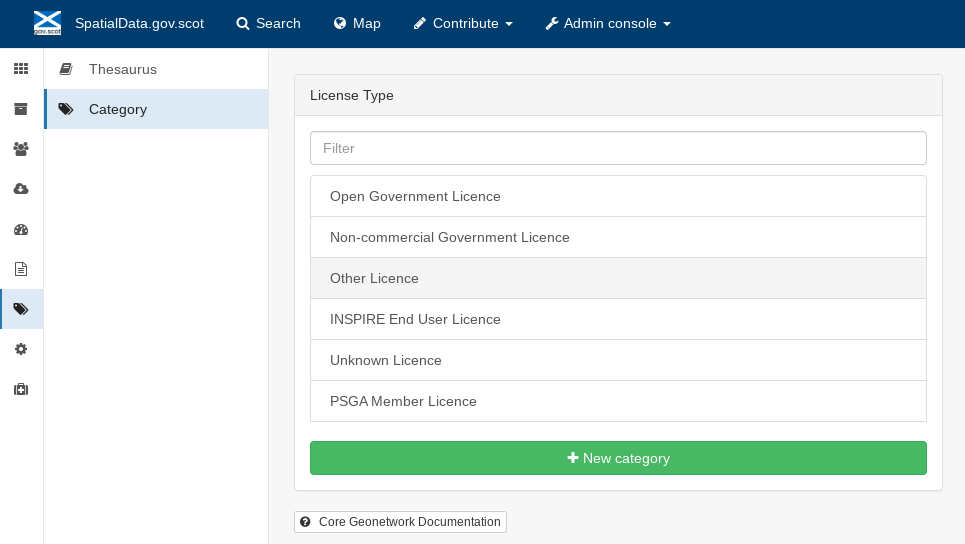Open the SpatialData.gov.scot home link
This screenshot has height=544, width=965.
(139, 23)
